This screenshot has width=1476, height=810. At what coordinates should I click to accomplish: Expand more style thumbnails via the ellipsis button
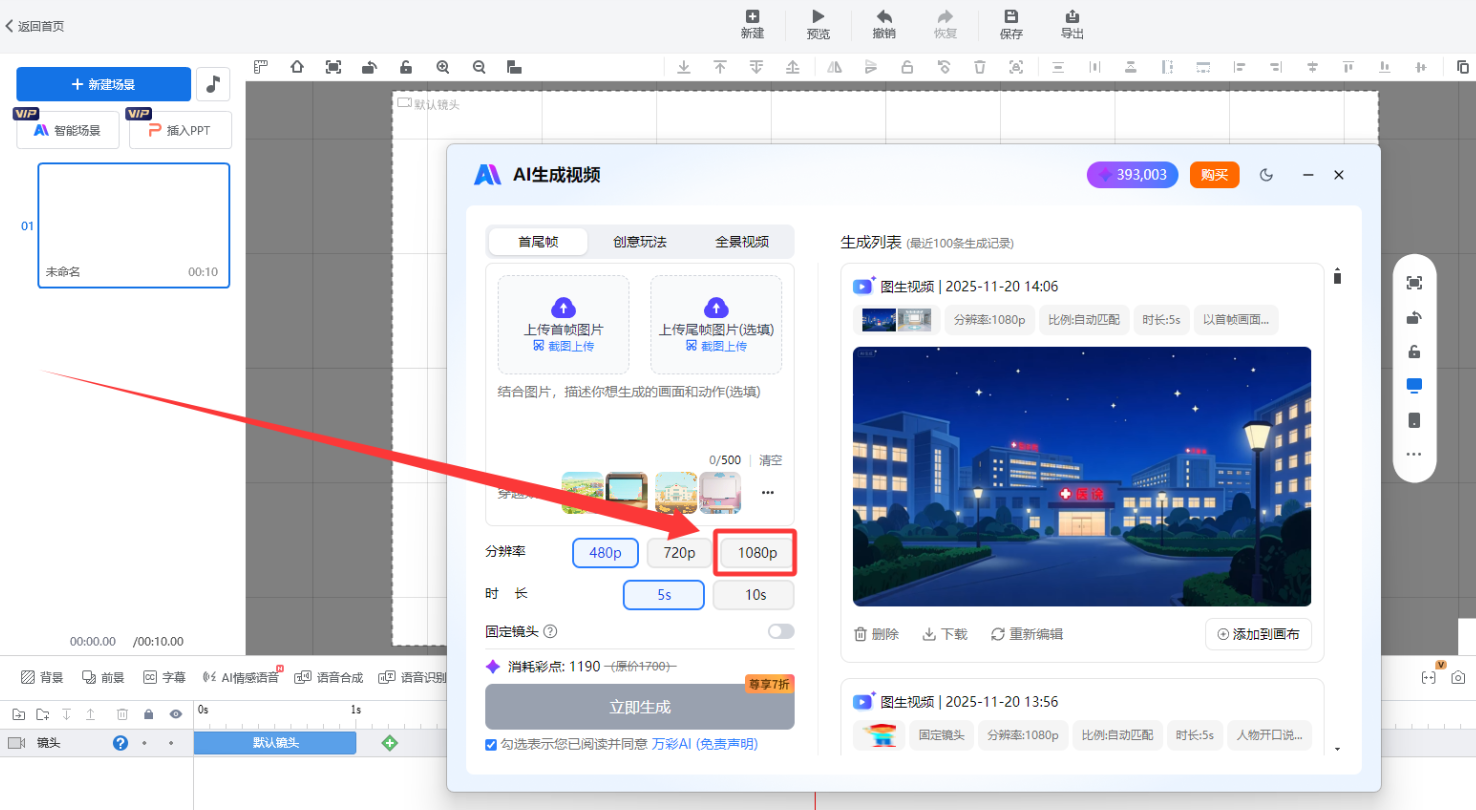[768, 492]
